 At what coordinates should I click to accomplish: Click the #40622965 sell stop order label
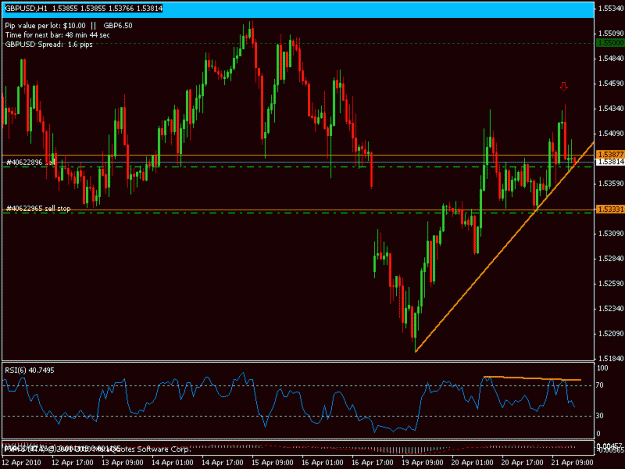(38, 208)
